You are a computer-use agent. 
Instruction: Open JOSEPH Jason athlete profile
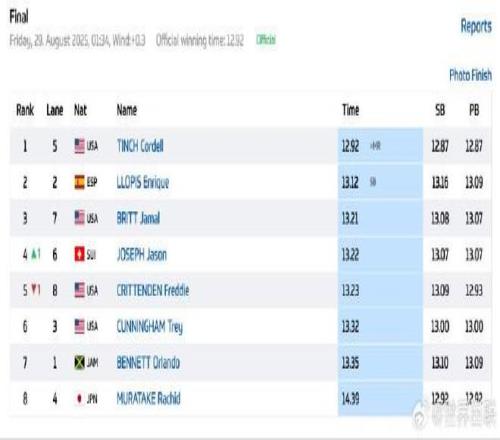(141, 255)
